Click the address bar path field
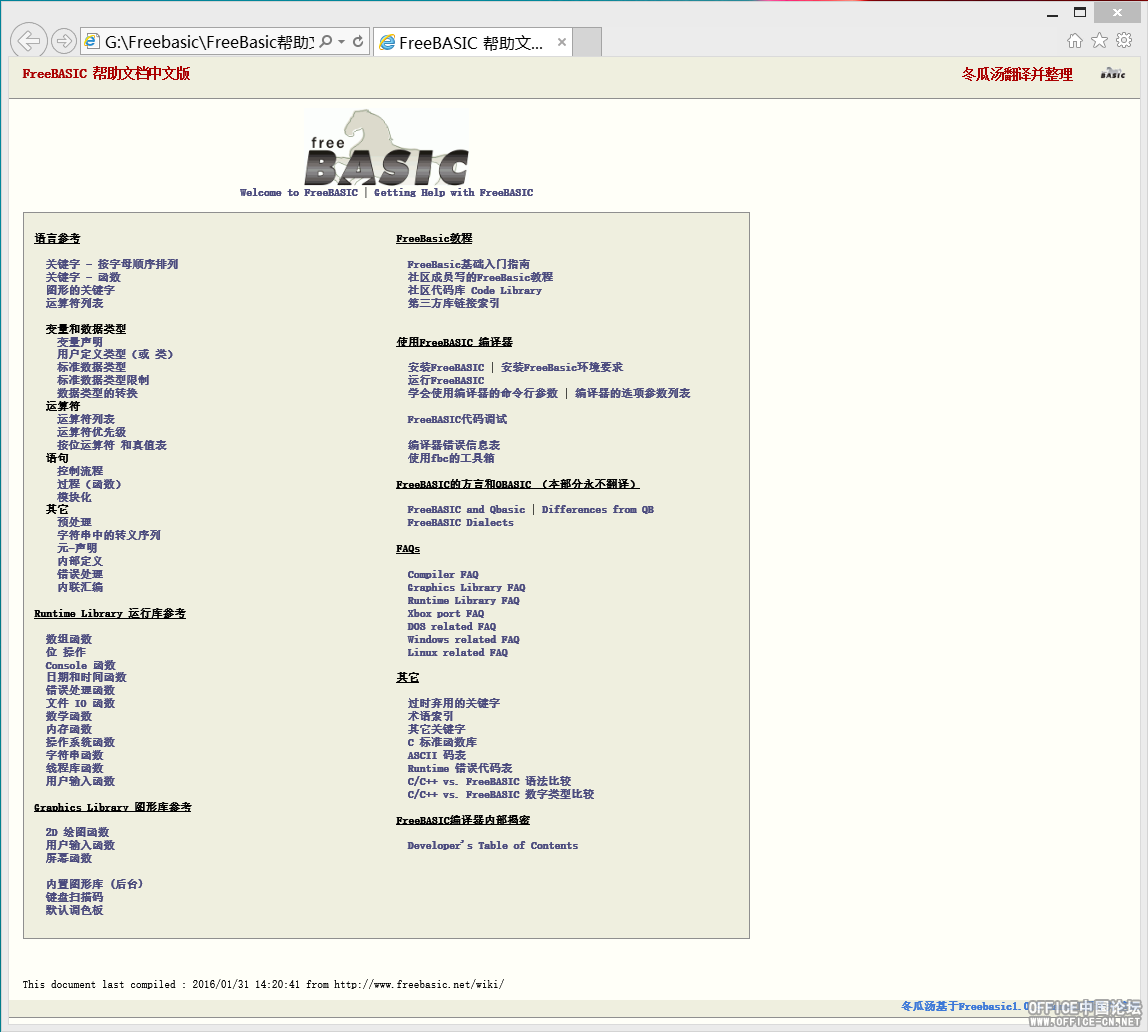The width and height of the screenshot is (1148, 1032). click(x=209, y=42)
